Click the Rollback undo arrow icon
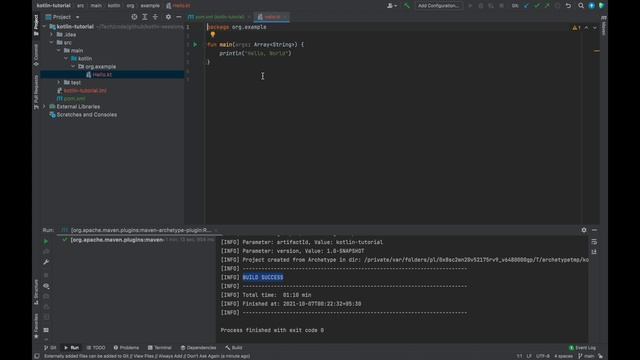Image resolution: width=640 pixels, height=360 pixels. click(568, 6)
